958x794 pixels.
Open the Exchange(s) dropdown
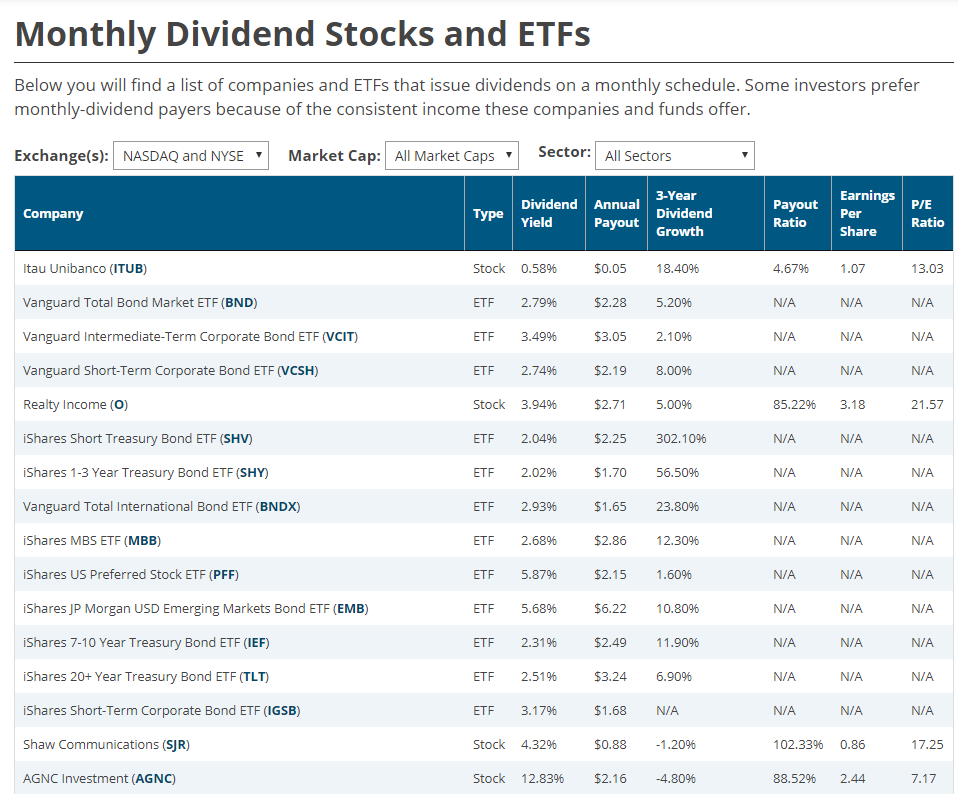190,155
